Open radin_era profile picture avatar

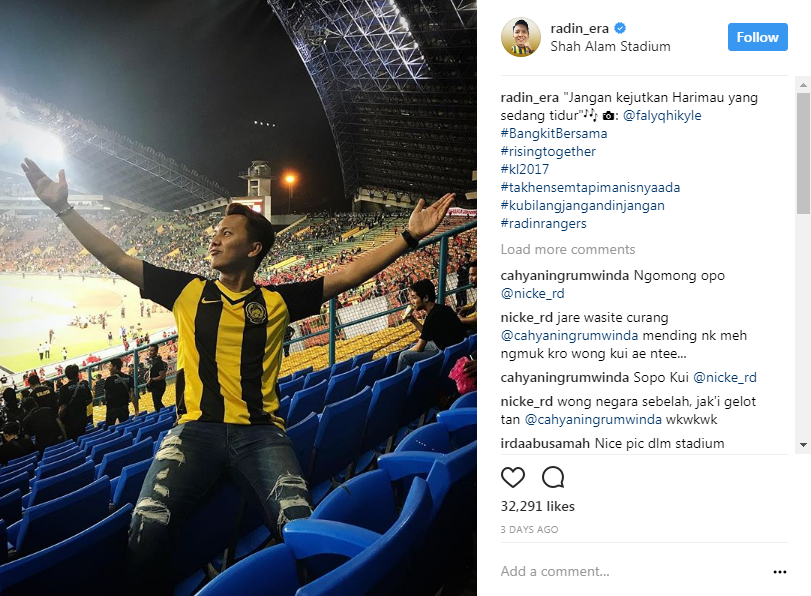(x=520, y=37)
